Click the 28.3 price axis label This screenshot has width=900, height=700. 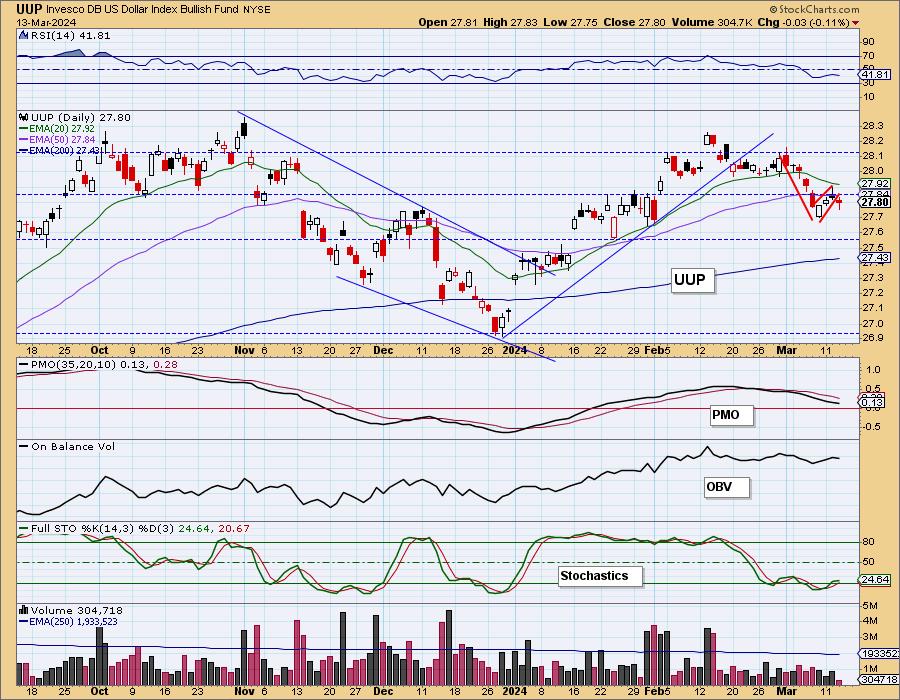[872, 126]
